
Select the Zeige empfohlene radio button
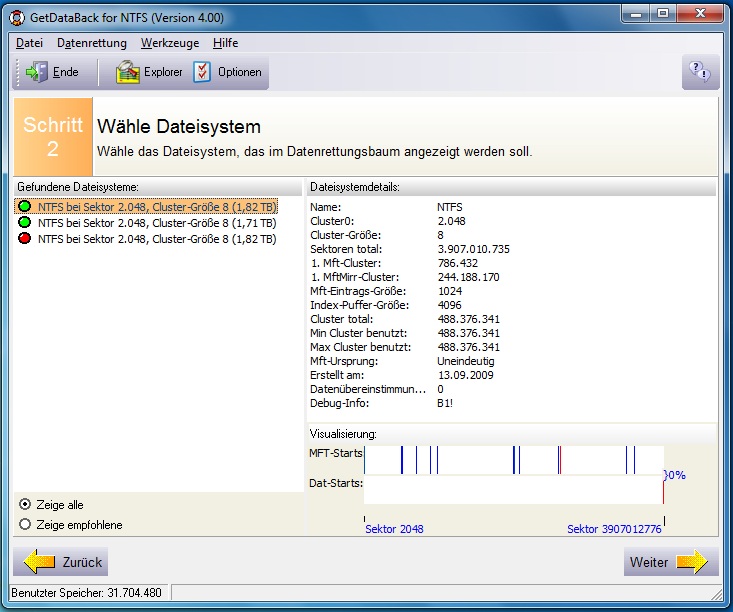[x=25, y=525]
